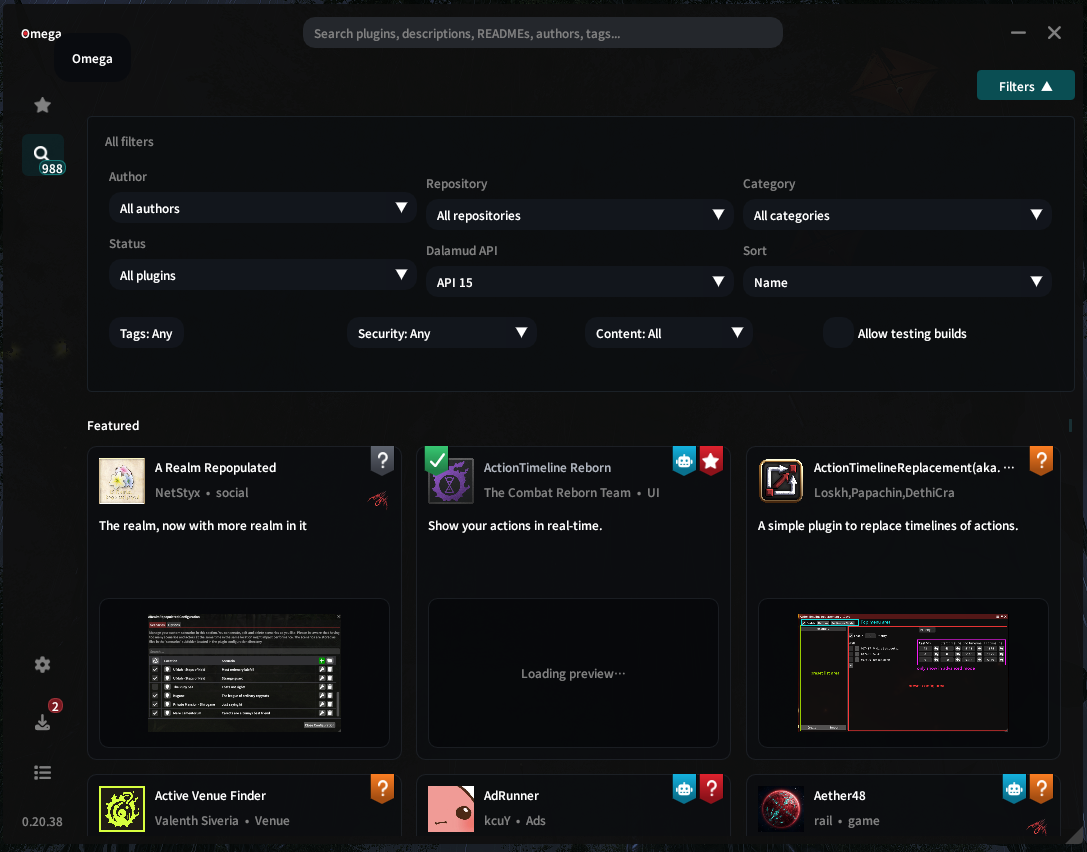Open the All repositories dropdown
1087x852 pixels.
click(x=580, y=215)
